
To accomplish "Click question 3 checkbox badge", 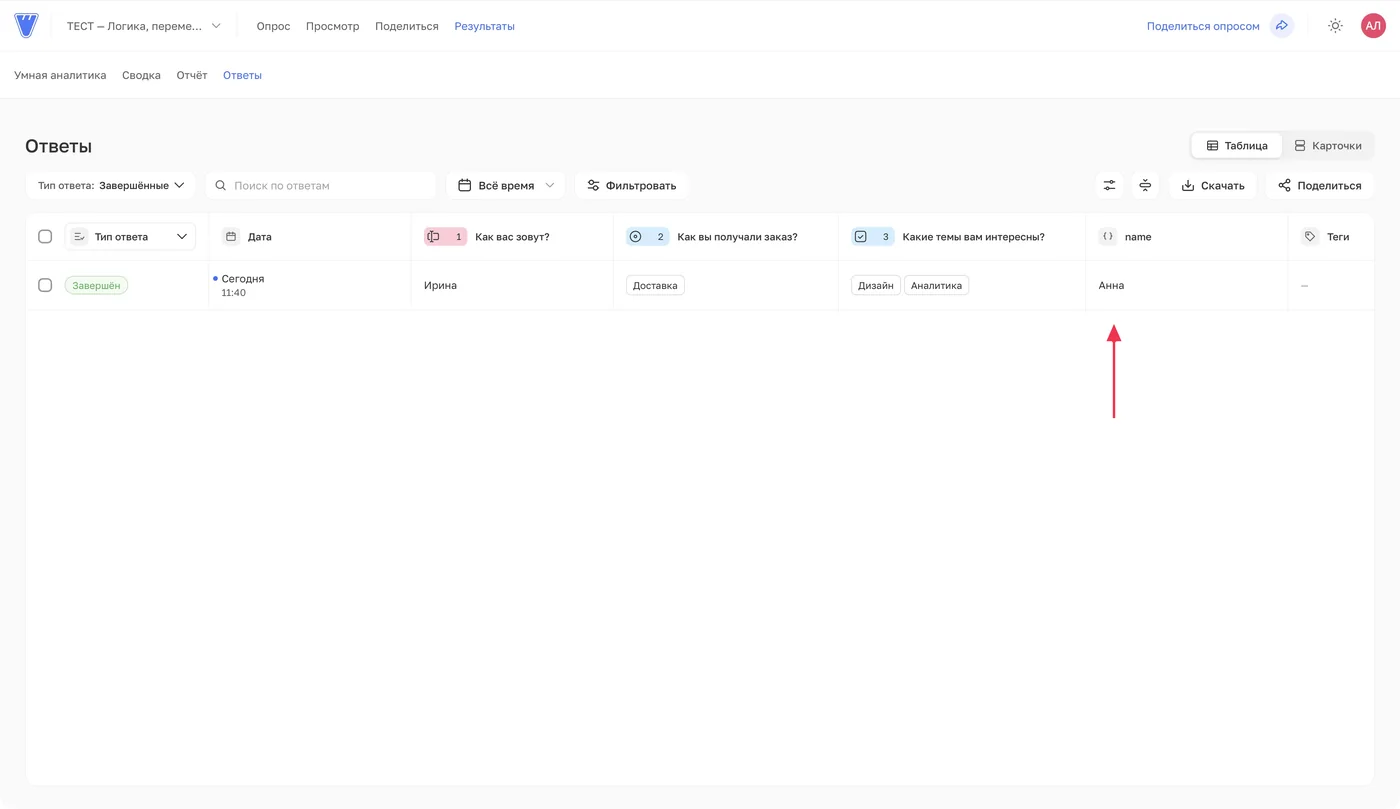I will 872,237.
